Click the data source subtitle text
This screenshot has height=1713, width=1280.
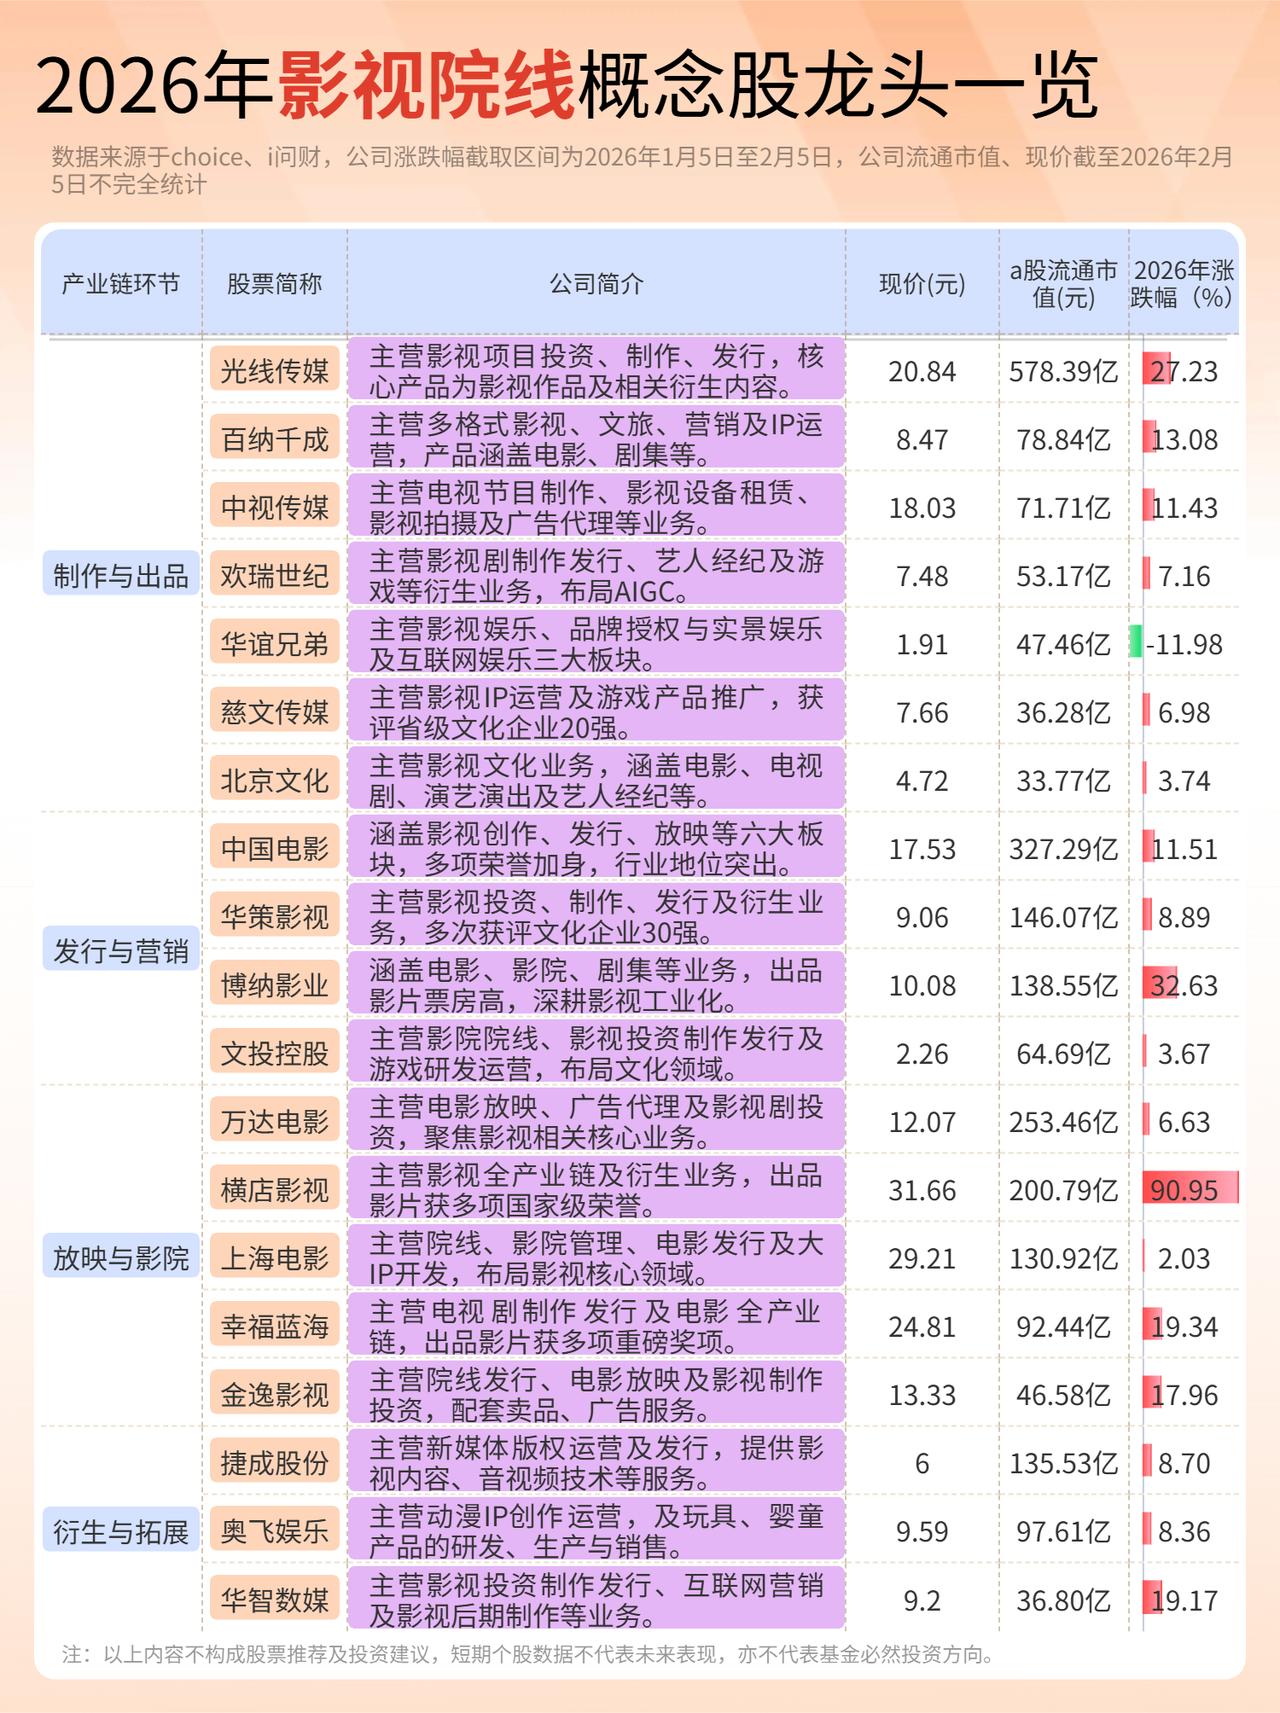642,170
